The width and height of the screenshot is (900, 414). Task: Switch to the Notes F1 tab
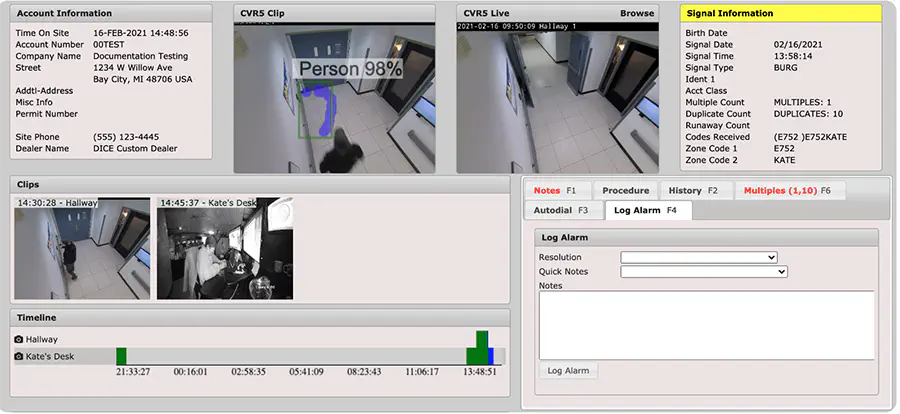556,191
